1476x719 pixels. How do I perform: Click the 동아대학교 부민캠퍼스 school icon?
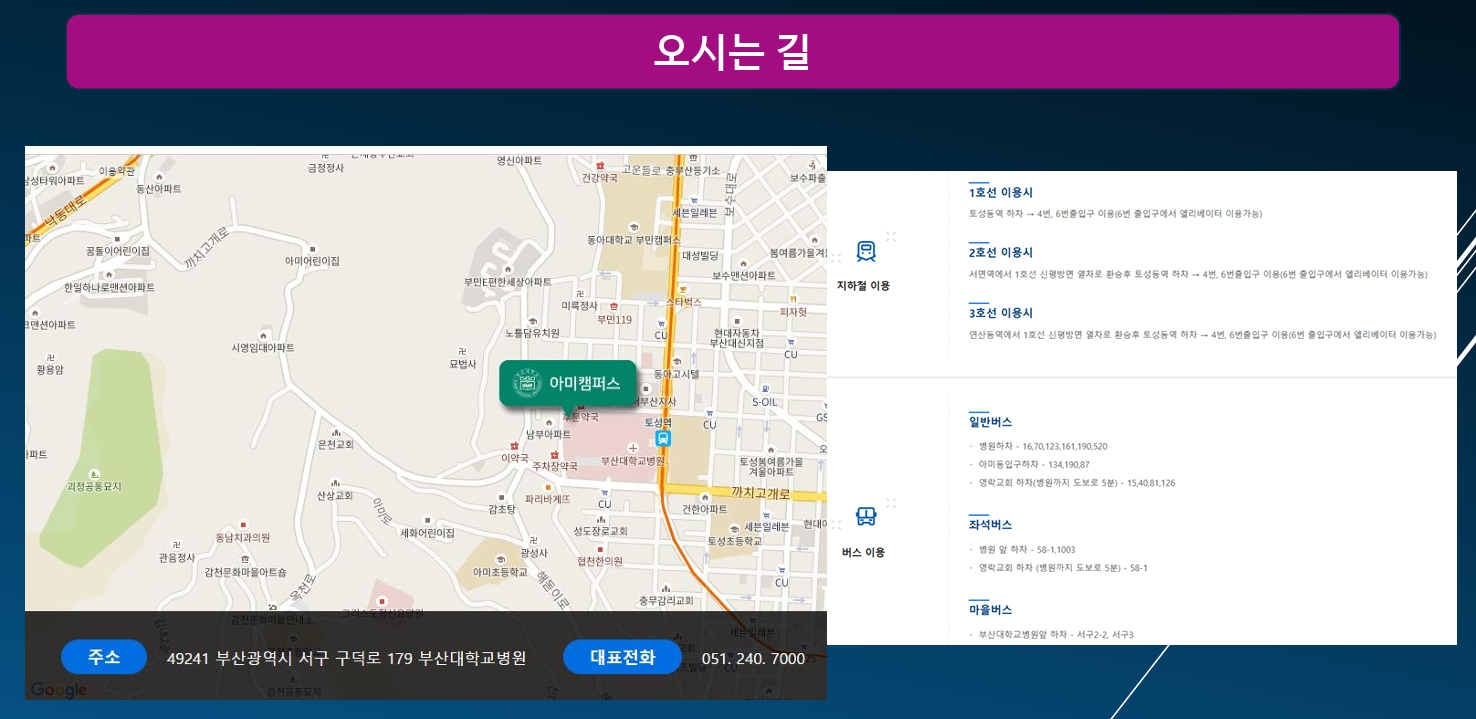click(634, 227)
